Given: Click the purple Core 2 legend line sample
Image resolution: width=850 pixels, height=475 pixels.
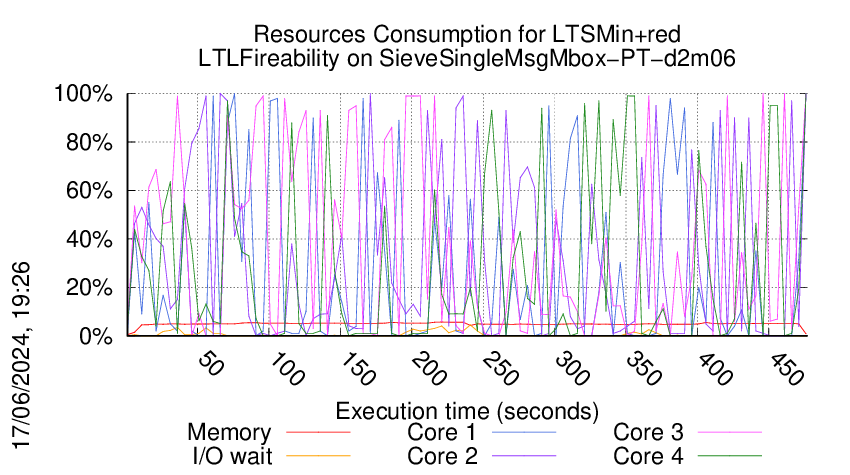Looking at the screenshot, I should pyautogui.click(x=524, y=455).
